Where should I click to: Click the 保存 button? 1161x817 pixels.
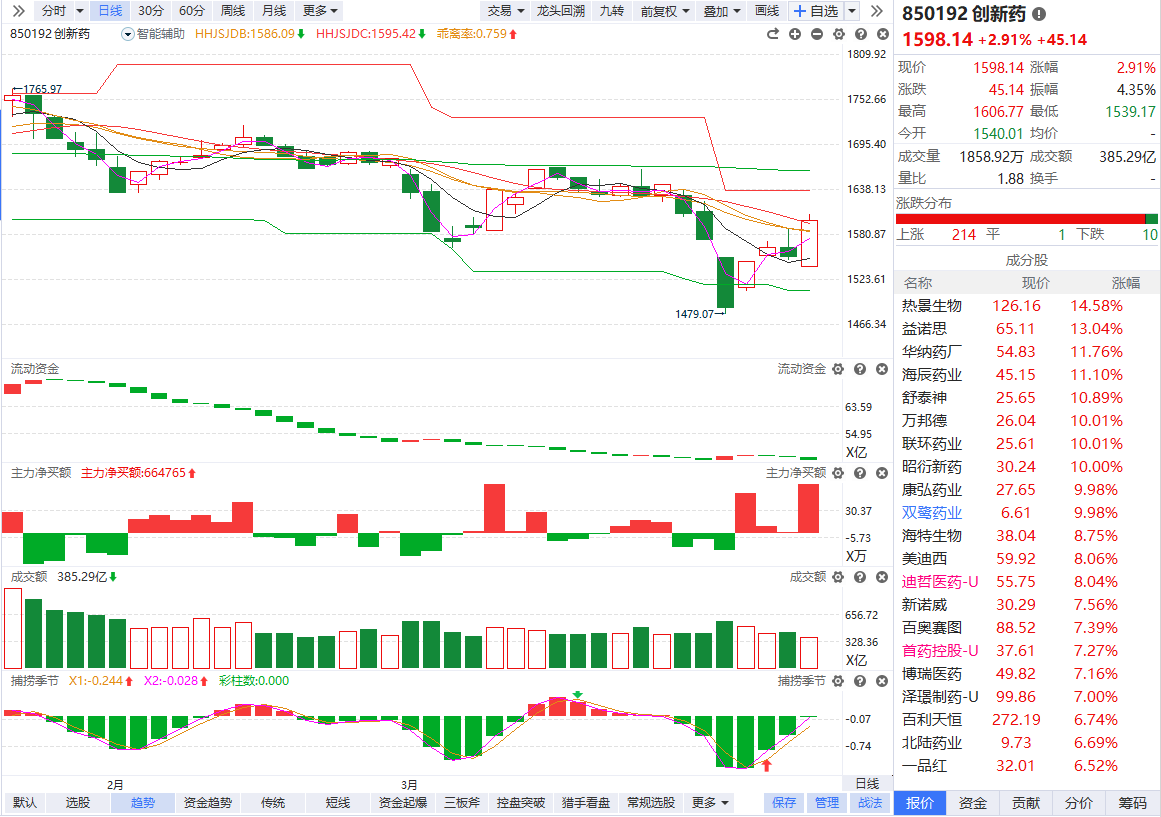click(x=784, y=802)
